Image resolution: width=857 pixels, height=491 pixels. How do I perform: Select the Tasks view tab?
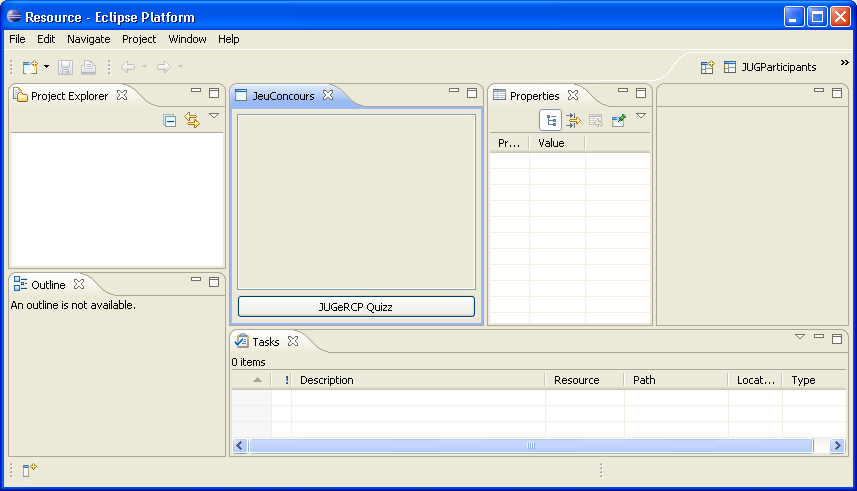point(265,341)
